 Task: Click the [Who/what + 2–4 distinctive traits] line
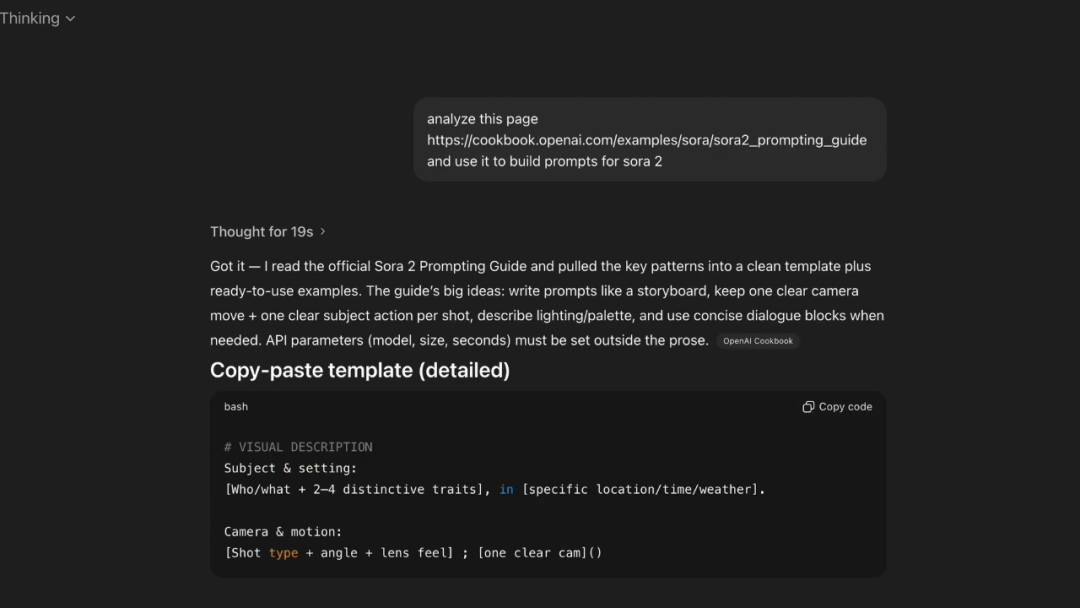pos(495,490)
